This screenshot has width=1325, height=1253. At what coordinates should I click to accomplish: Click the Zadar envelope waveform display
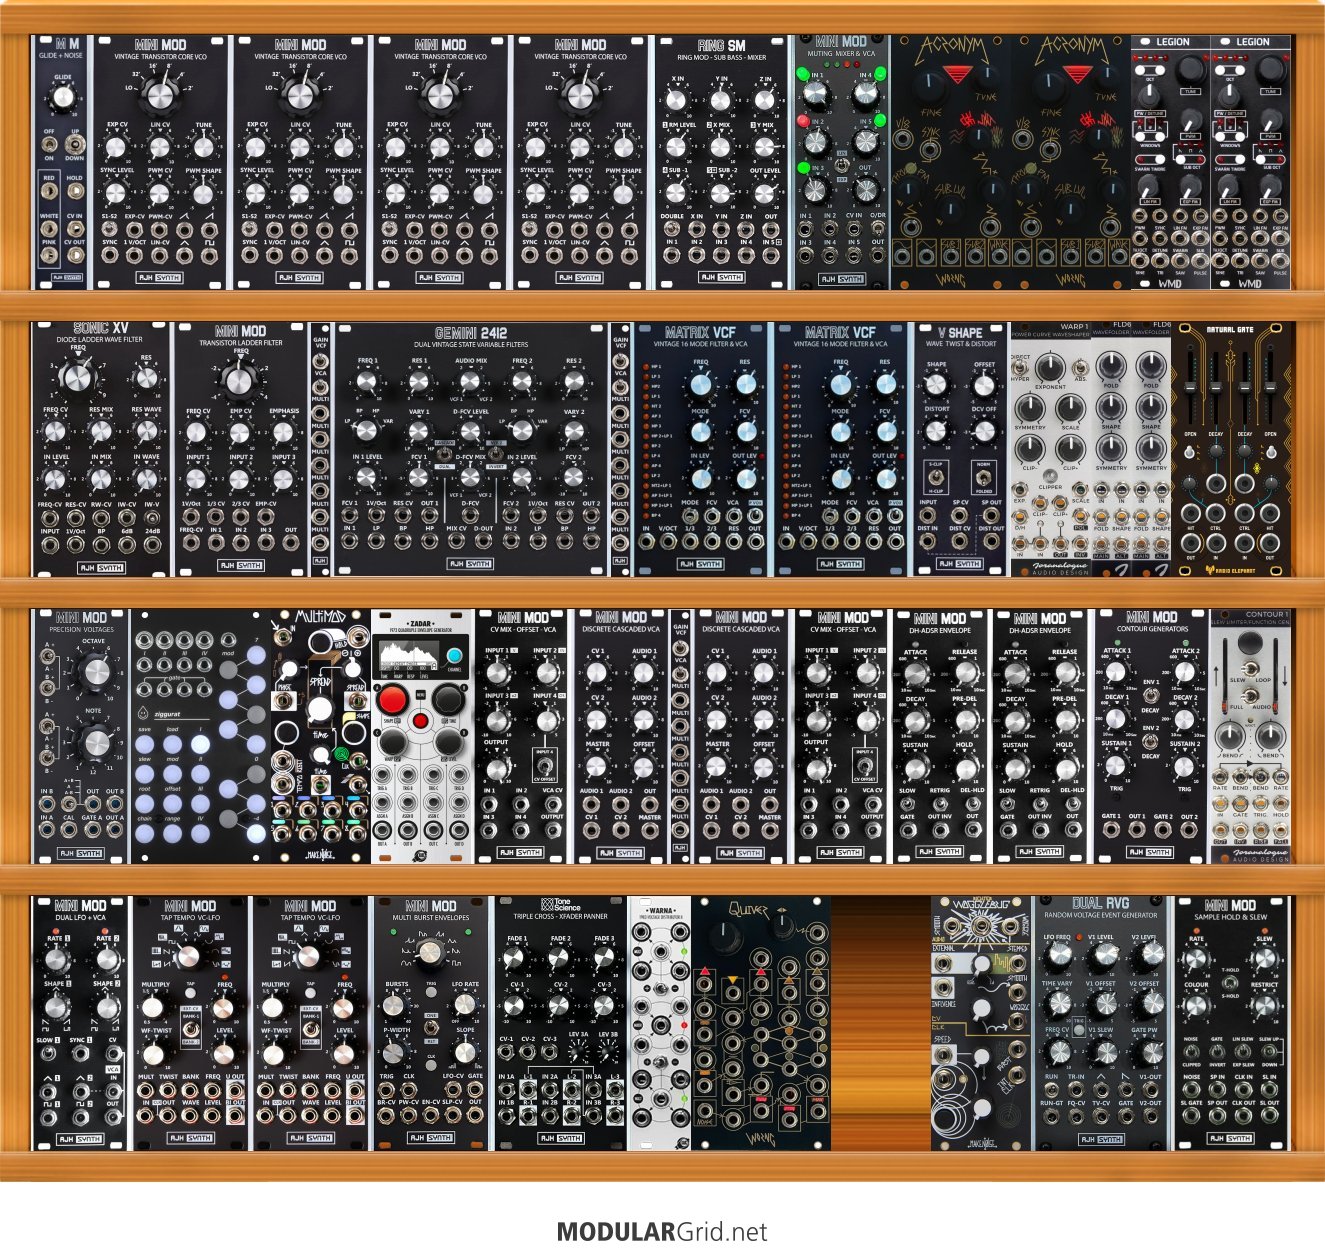point(409,658)
